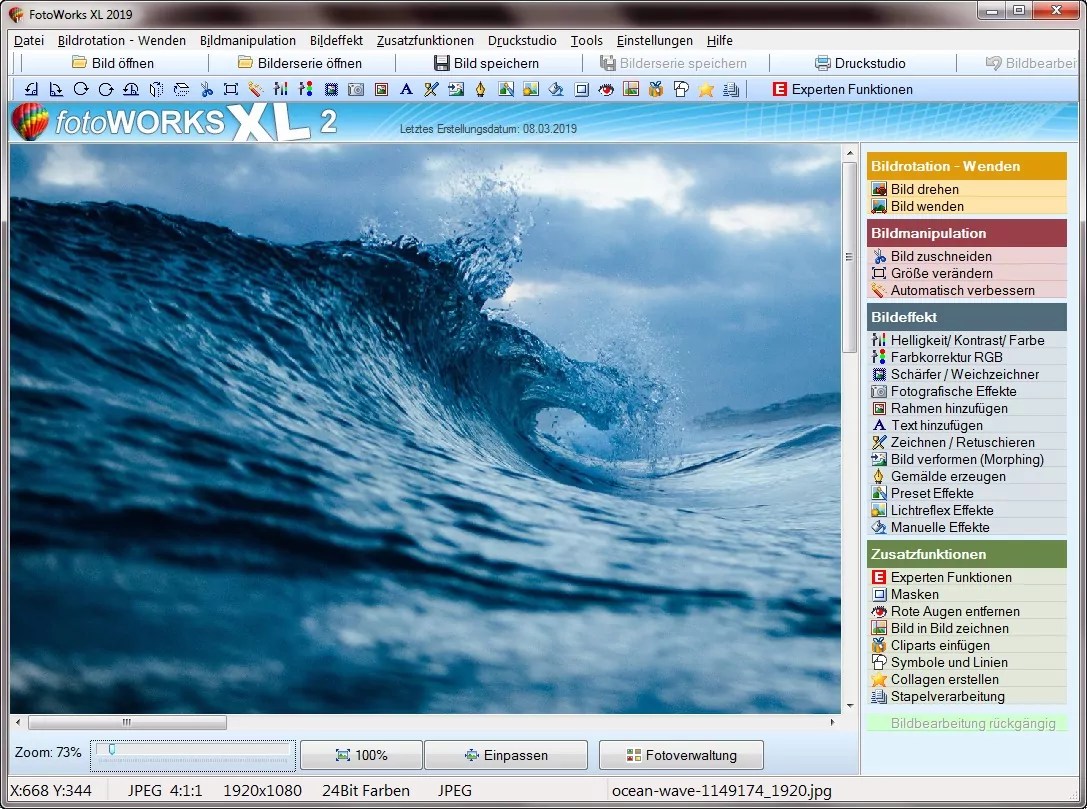Screen dimensions: 1087x809
Task: Click the batch processing toolbar icon
Action: (731, 89)
